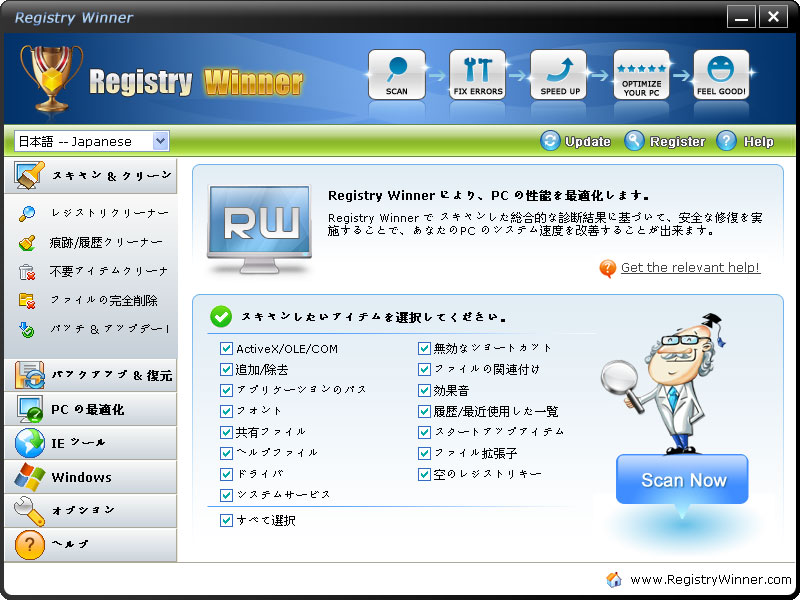This screenshot has width=800, height=600.
Task: Toggle the 追加/除去 checkbox
Action: tap(226, 369)
